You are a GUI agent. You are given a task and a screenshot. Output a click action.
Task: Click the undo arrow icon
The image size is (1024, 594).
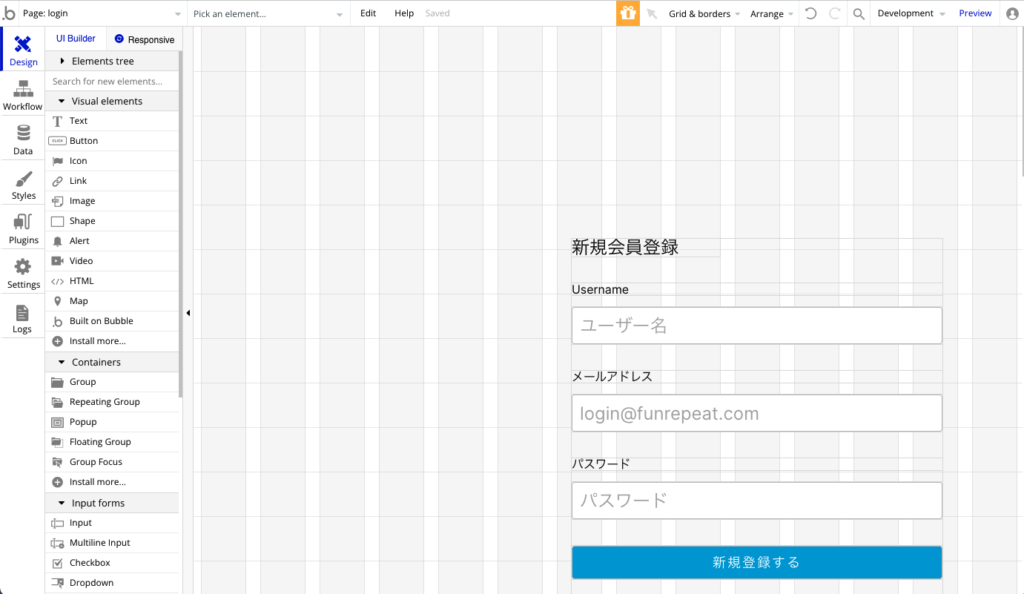click(x=810, y=13)
